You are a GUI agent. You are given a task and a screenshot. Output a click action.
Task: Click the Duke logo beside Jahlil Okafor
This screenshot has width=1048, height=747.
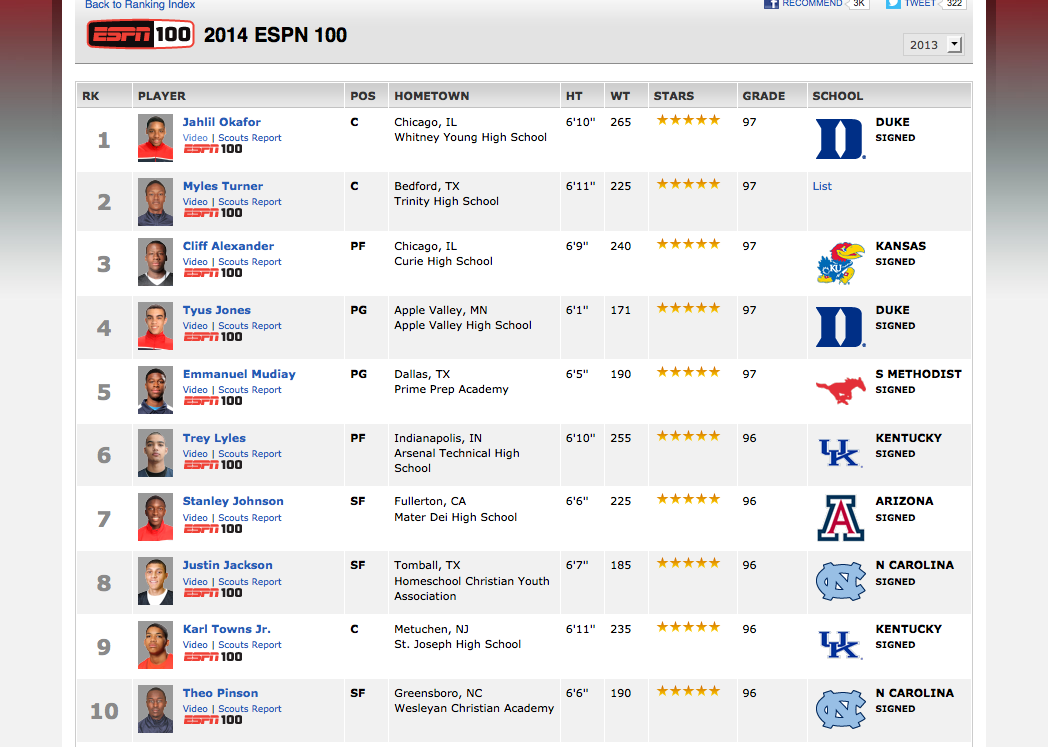click(840, 139)
